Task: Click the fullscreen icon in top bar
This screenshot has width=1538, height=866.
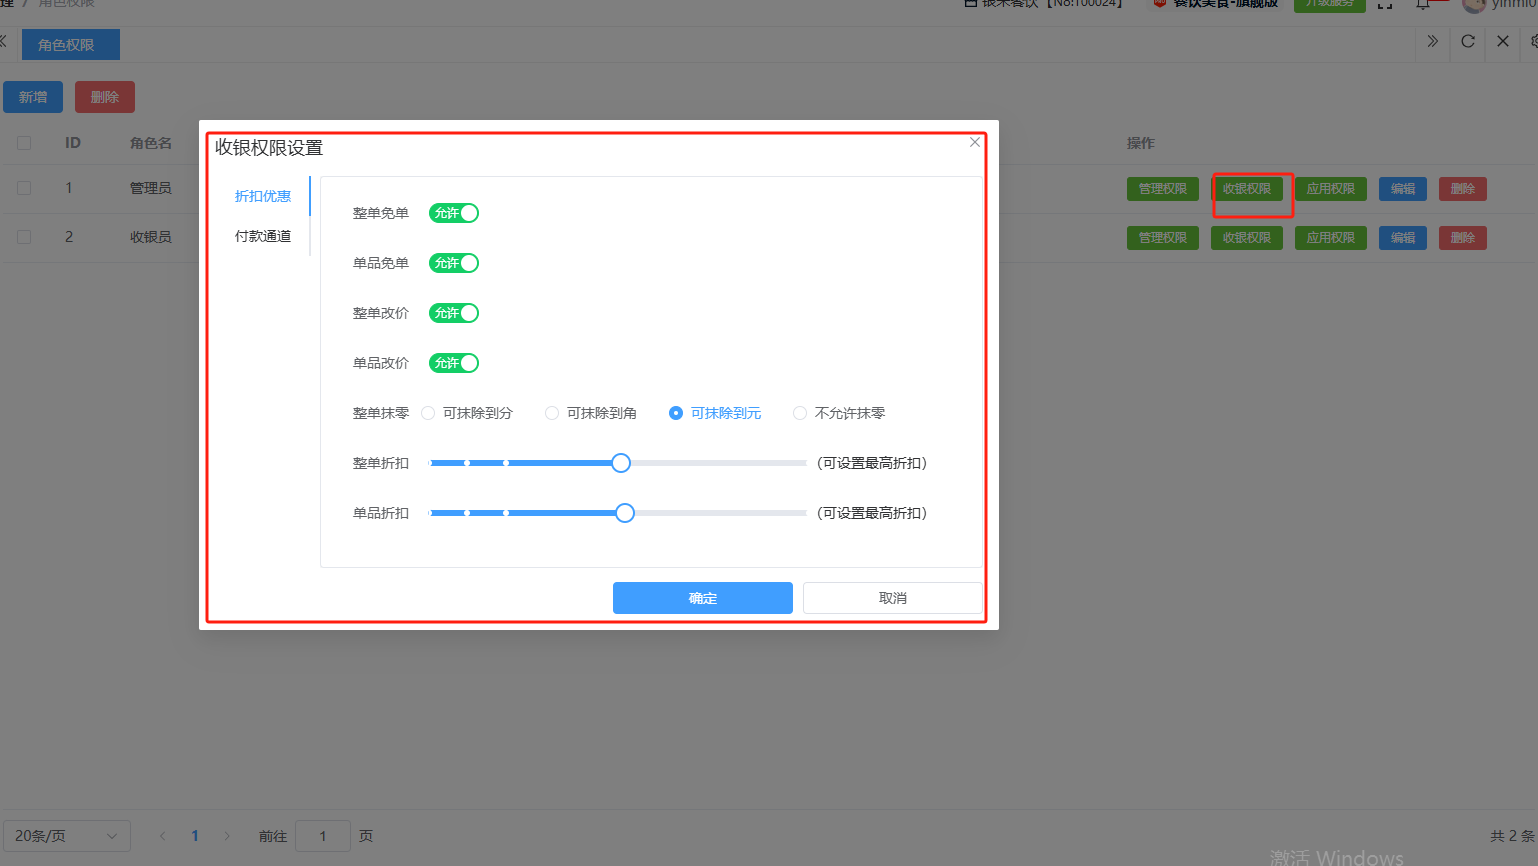Action: [1385, 5]
